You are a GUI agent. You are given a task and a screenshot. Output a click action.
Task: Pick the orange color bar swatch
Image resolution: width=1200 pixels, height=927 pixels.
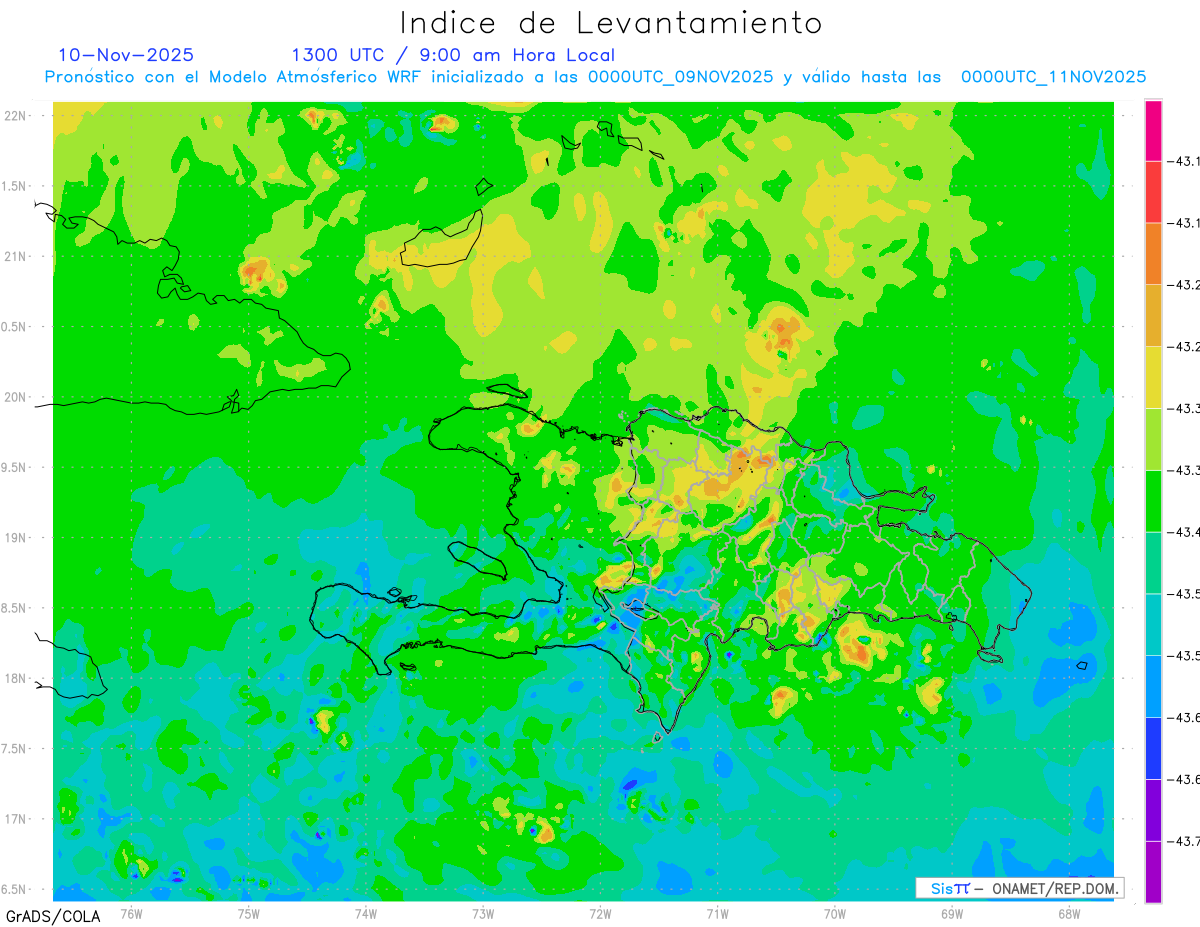[1153, 254]
